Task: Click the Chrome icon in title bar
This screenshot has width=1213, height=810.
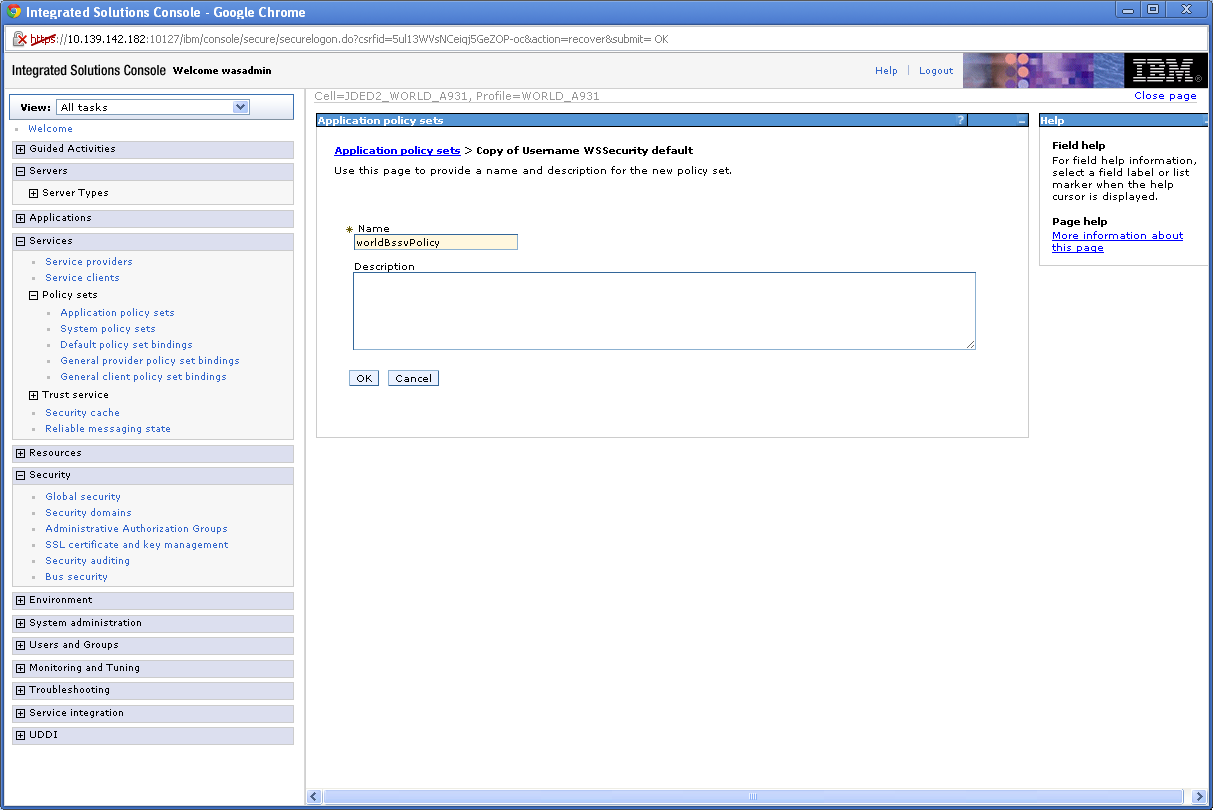Action: [x=14, y=12]
